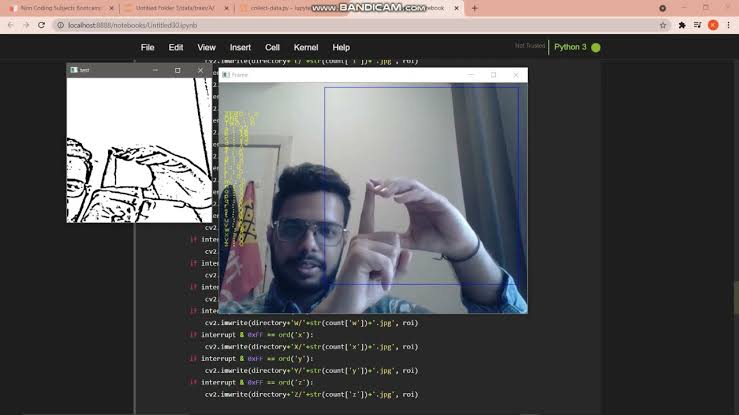Click the page vertical scrollbar thumb
Screen dimensions: 739x415
tap(736, 298)
